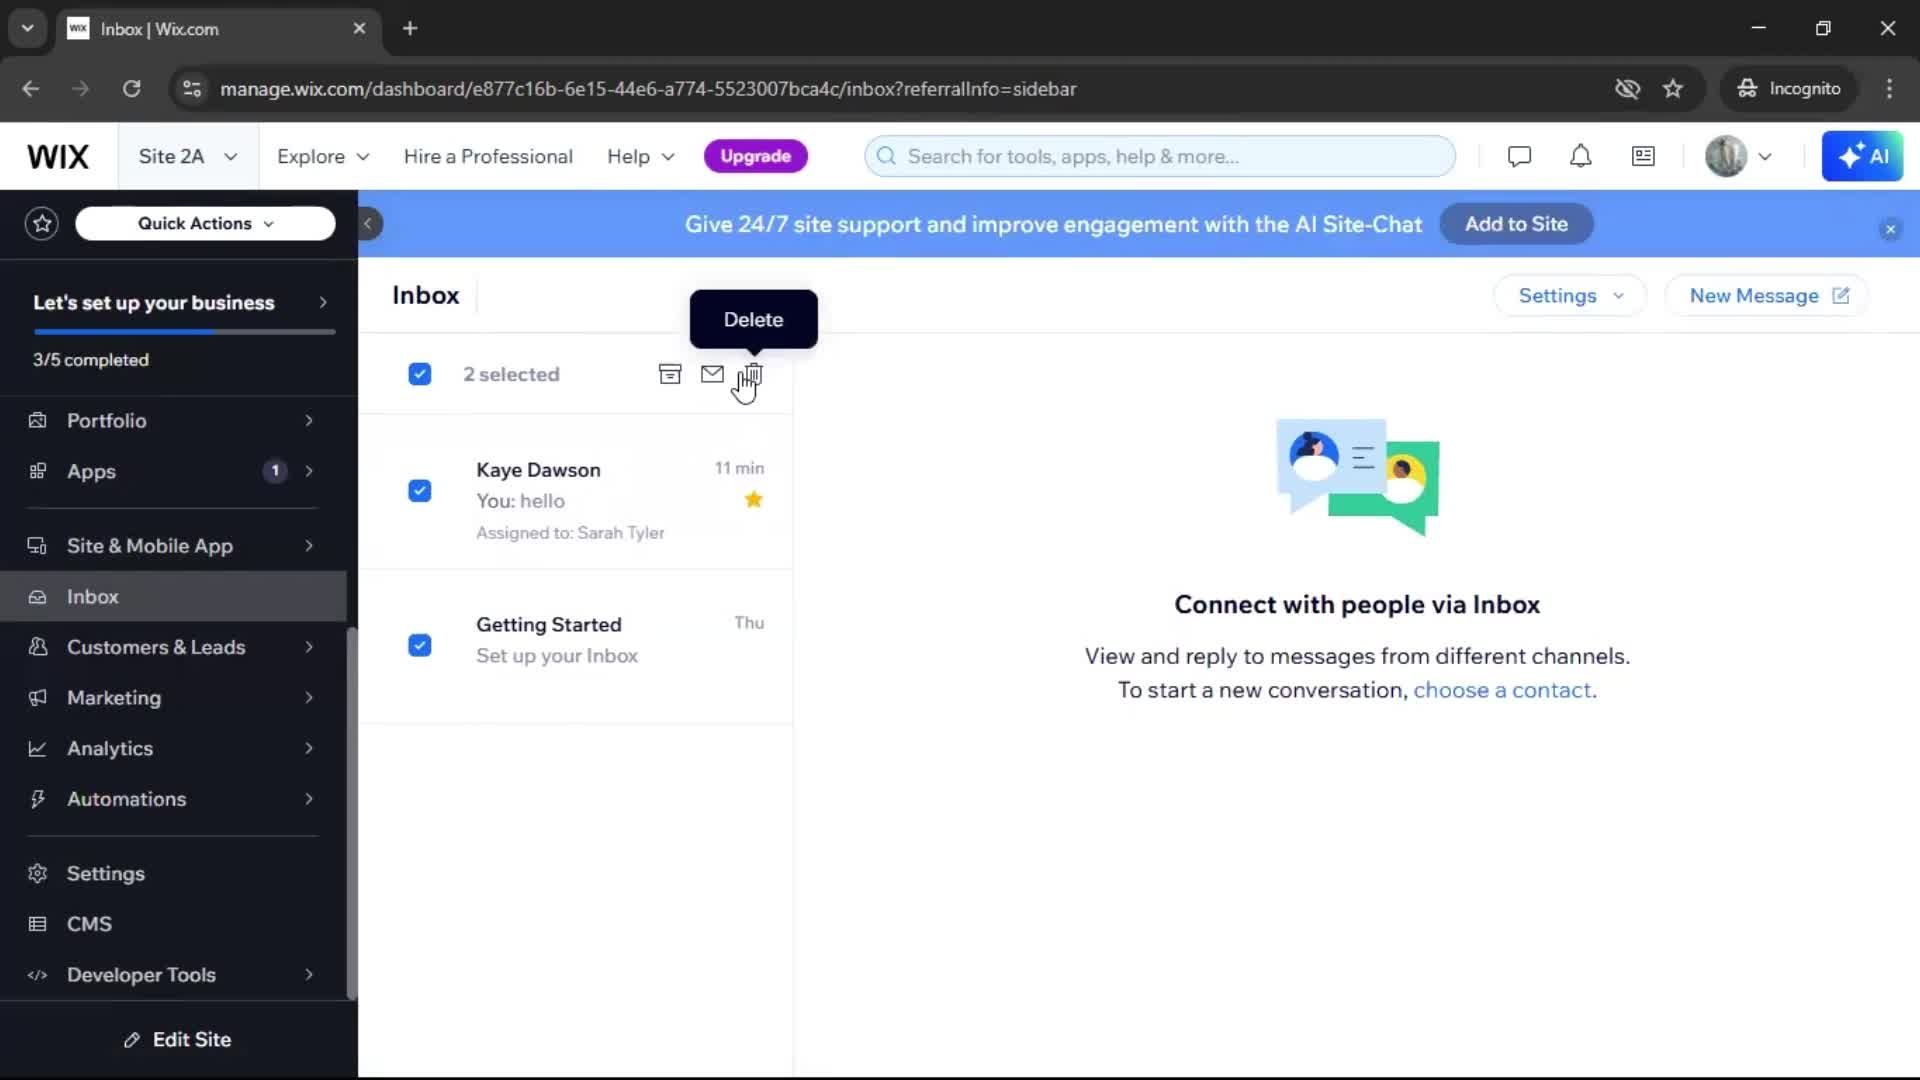Open the Kaye Dawson conversation
1920x1080 pixels.
(x=576, y=492)
